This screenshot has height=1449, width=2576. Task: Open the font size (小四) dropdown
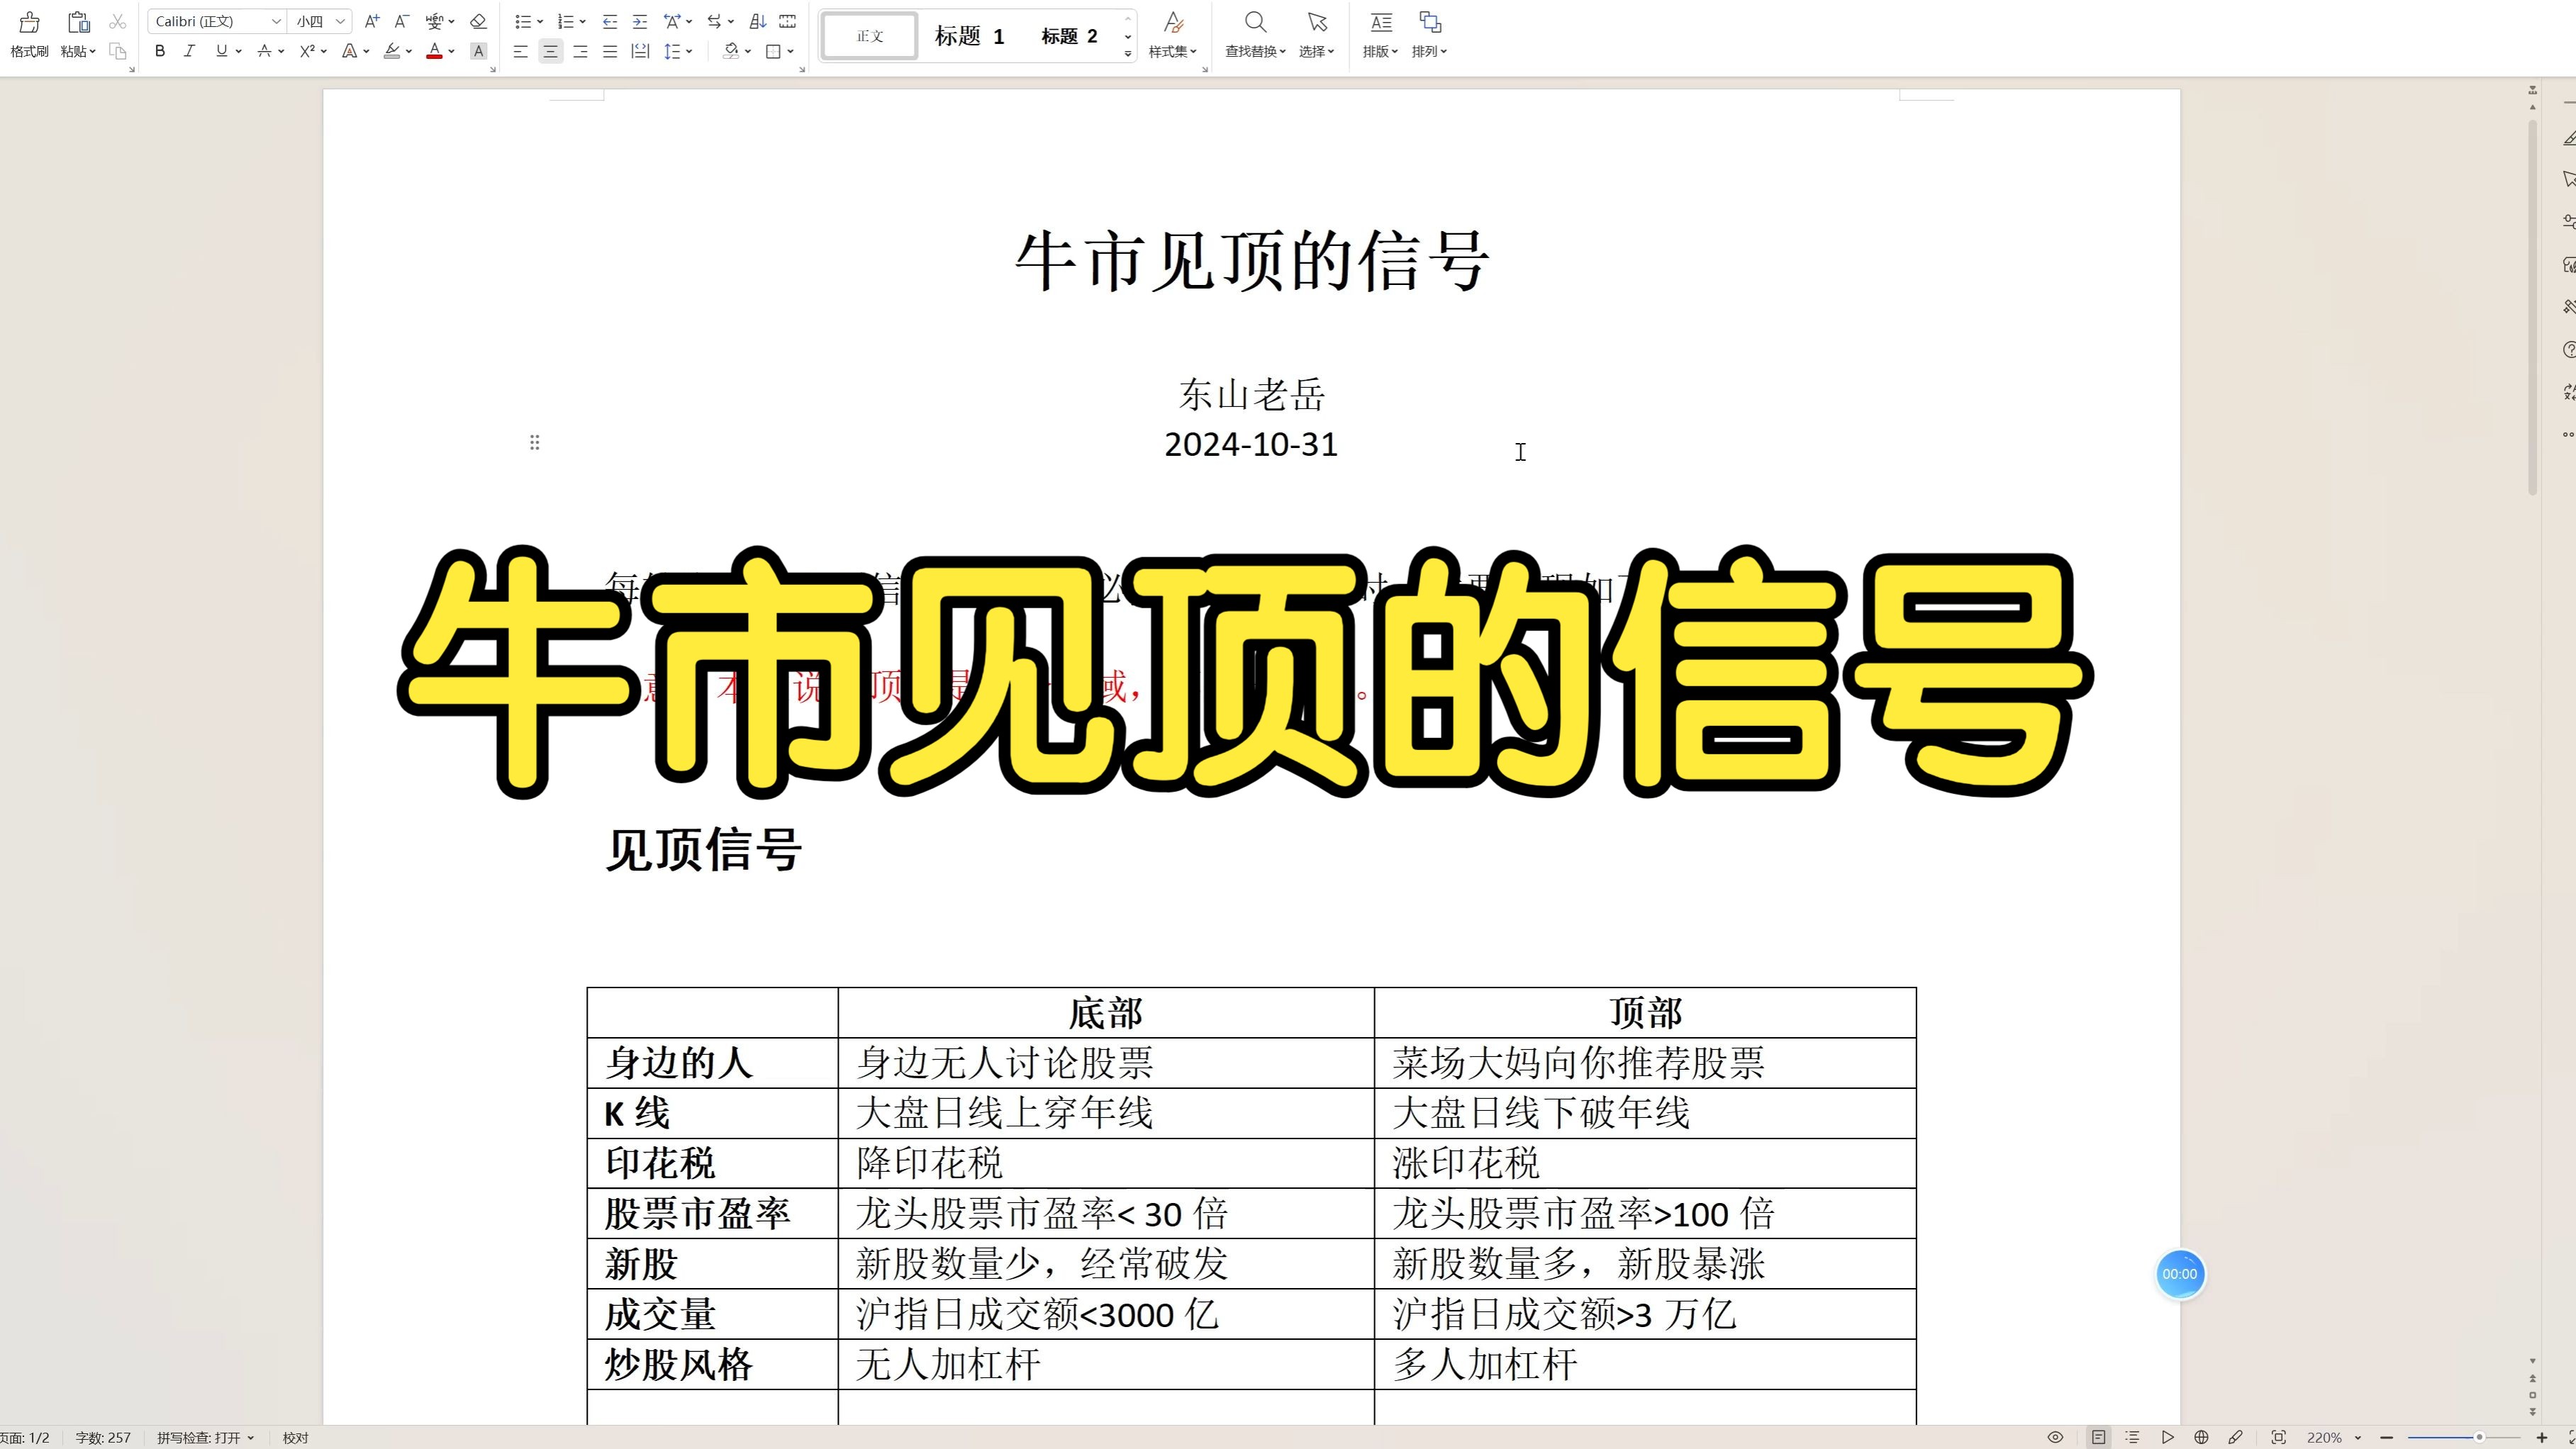coord(340,21)
